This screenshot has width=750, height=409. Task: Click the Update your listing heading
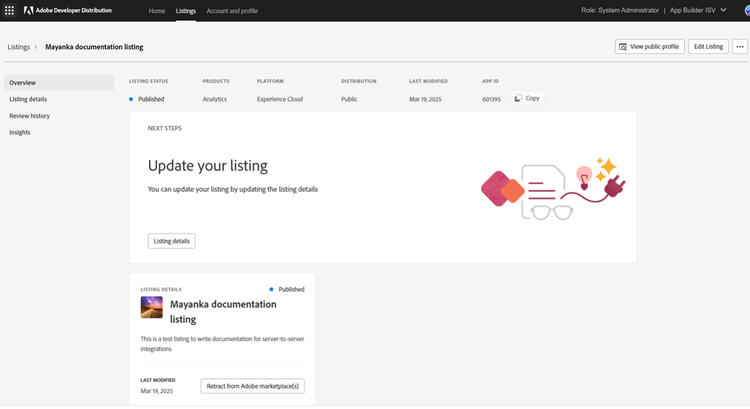pos(208,166)
